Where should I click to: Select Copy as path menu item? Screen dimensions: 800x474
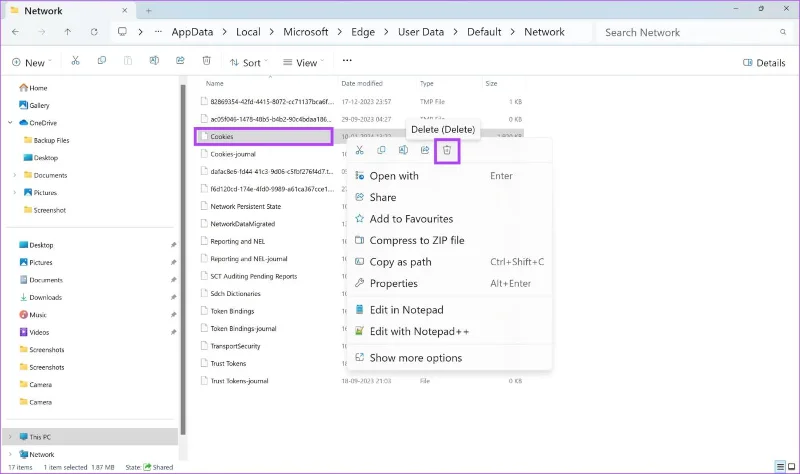(x=449, y=262)
